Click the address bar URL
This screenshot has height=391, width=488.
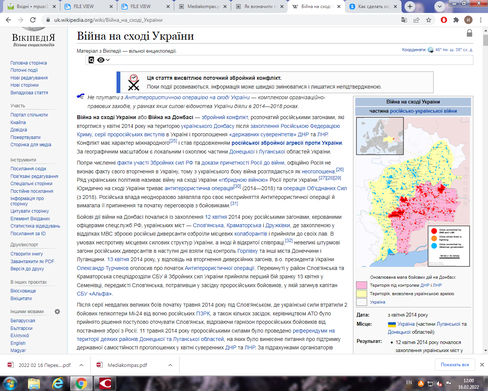(108, 20)
